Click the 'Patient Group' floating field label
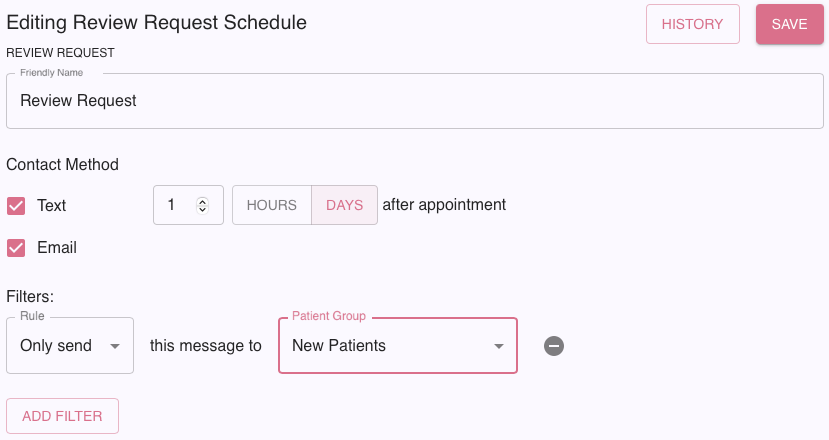The image size is (829, 440). 329,316
